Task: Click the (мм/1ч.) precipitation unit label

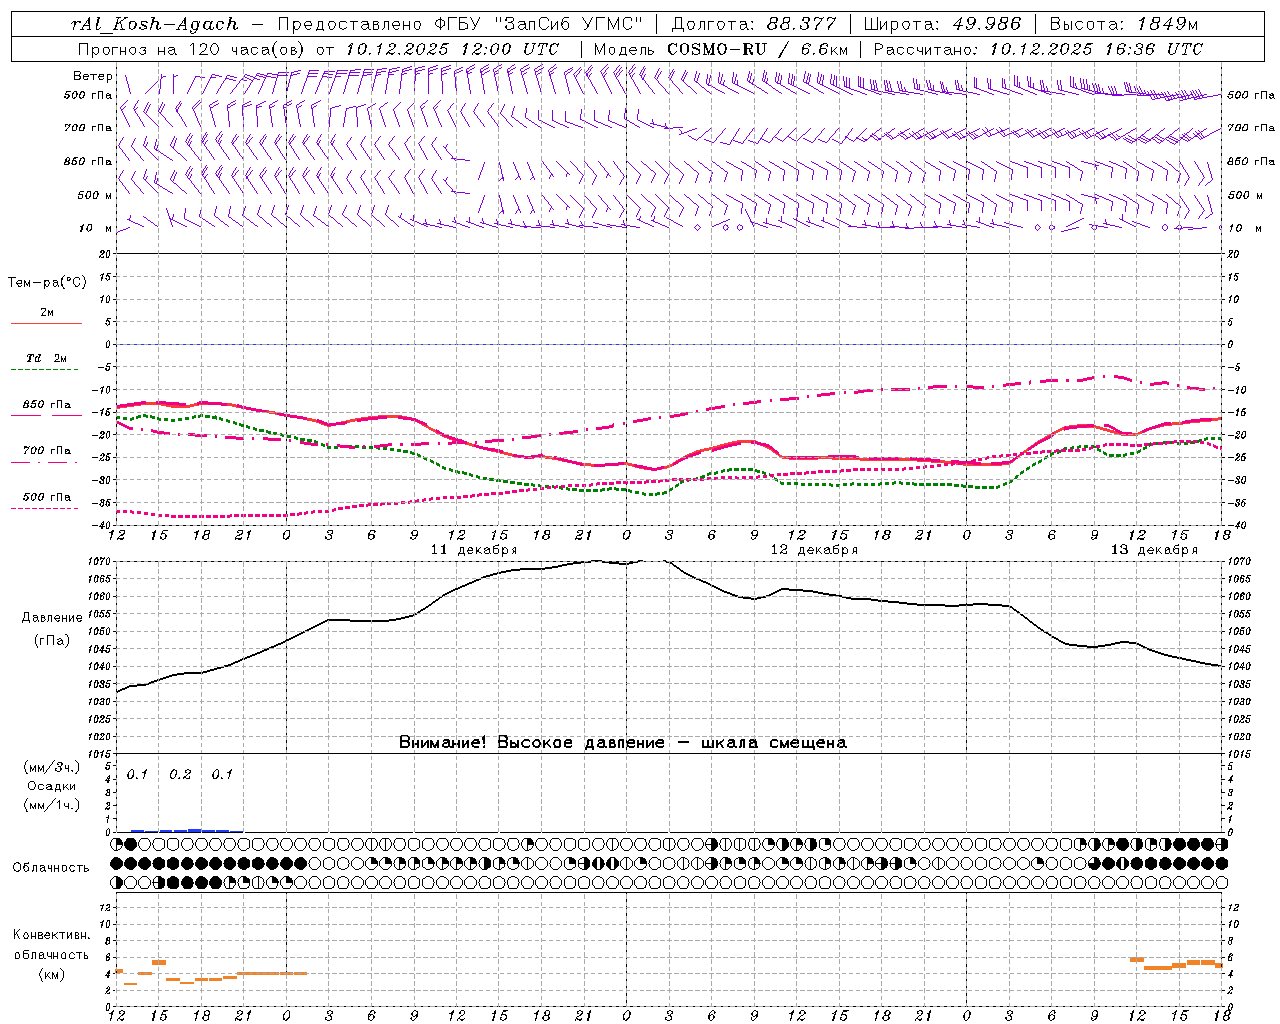Action: tap(52, 805)
